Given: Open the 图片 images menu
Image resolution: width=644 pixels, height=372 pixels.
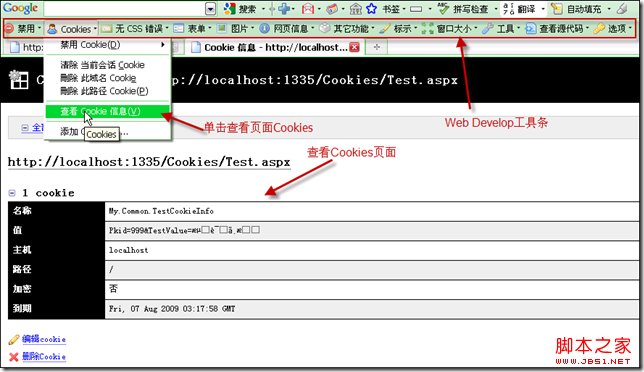Looking at the screenshot, I should [x=240, y=28].
